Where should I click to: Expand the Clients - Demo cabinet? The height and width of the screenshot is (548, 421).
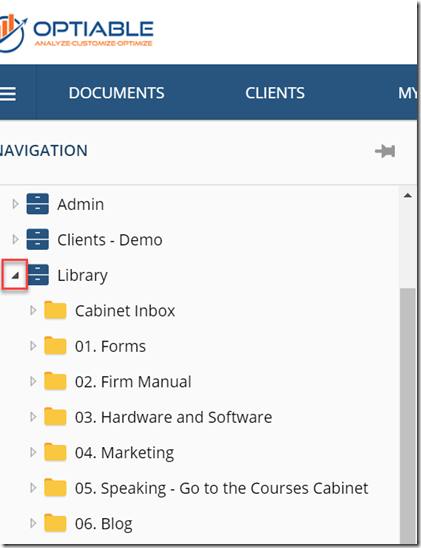click(15, 239)
